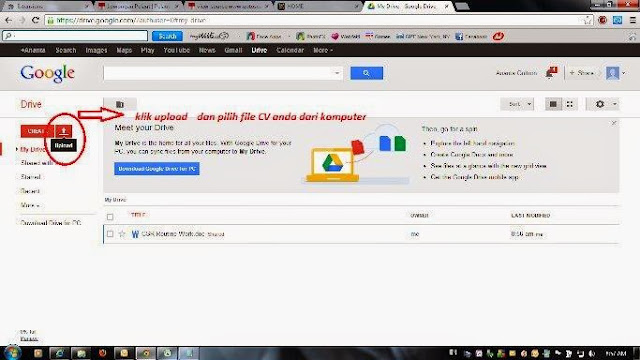640x360 pixels.
Task: Click Explore the left hand navigation link
Action: point(472,143)
